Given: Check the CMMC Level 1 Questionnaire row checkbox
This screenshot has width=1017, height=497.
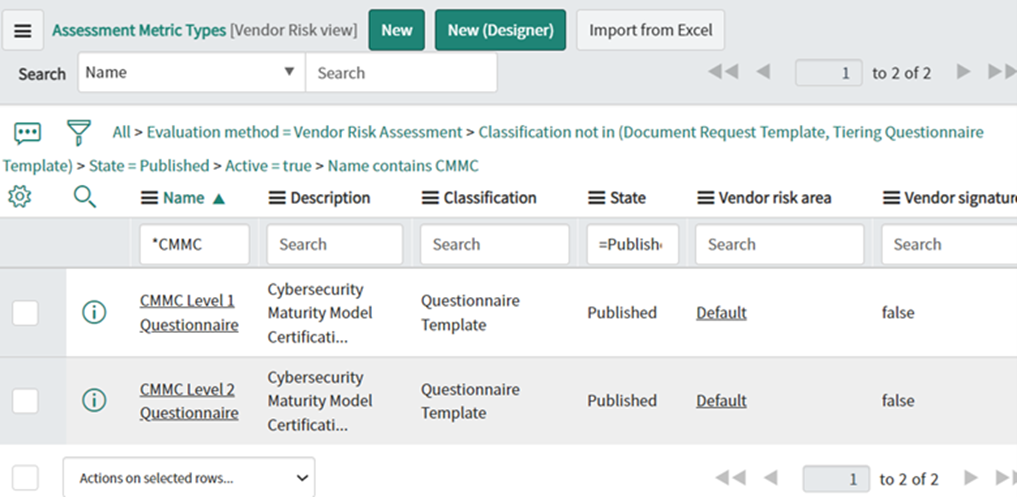Looking at the screenshot, I should click(25, 313).
